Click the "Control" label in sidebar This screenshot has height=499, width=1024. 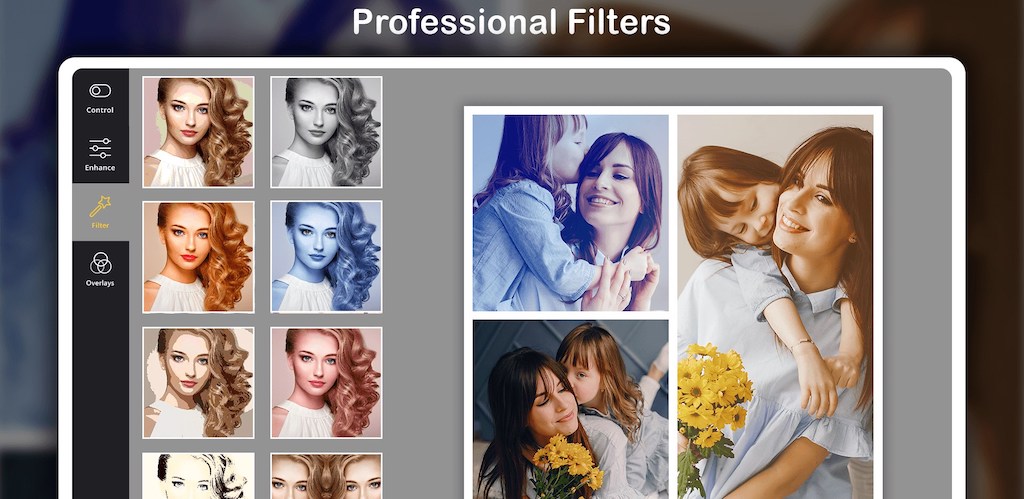[100, 110]
